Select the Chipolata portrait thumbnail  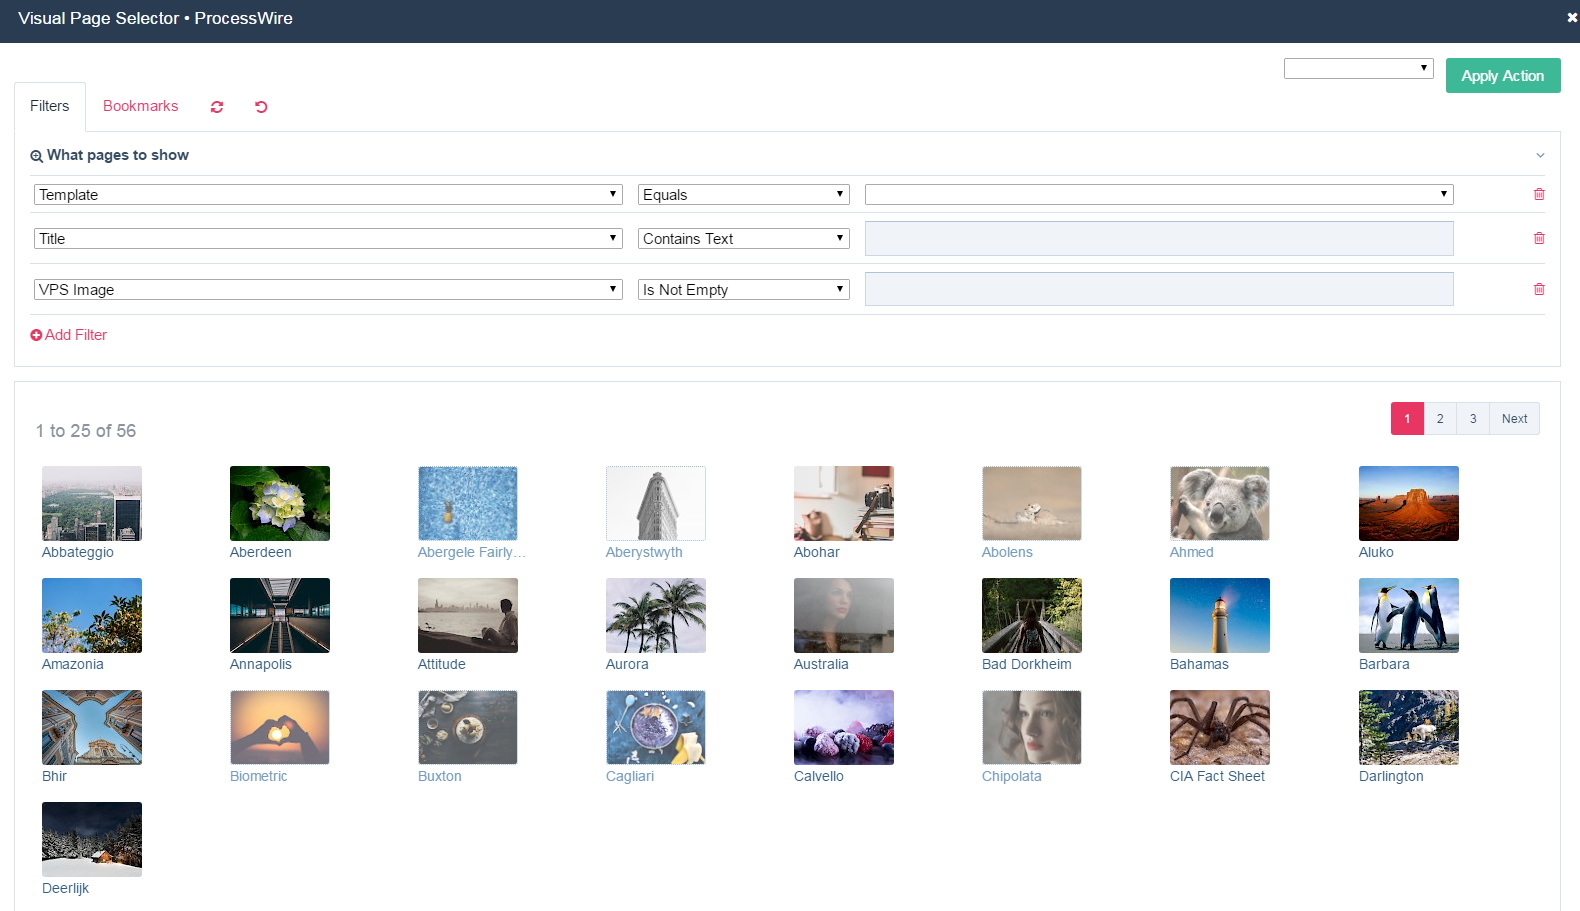(x=1032, y=727)
